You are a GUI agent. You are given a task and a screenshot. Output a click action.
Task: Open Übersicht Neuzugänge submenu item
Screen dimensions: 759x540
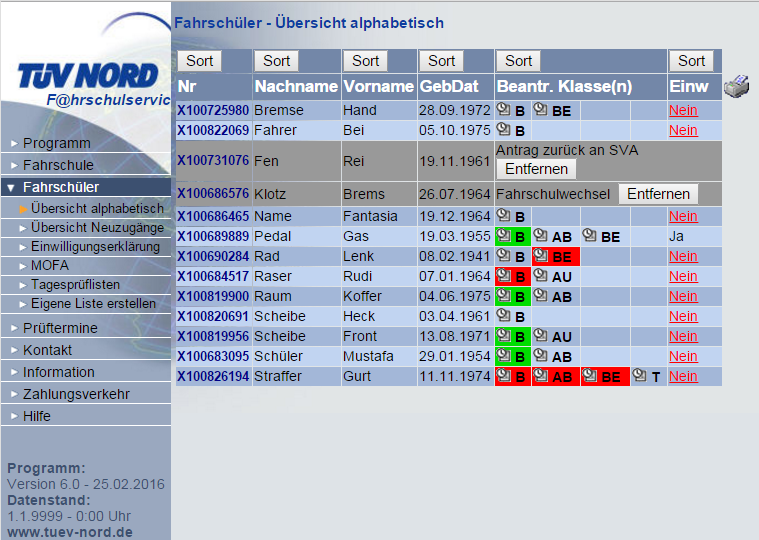tap(97, 227)
